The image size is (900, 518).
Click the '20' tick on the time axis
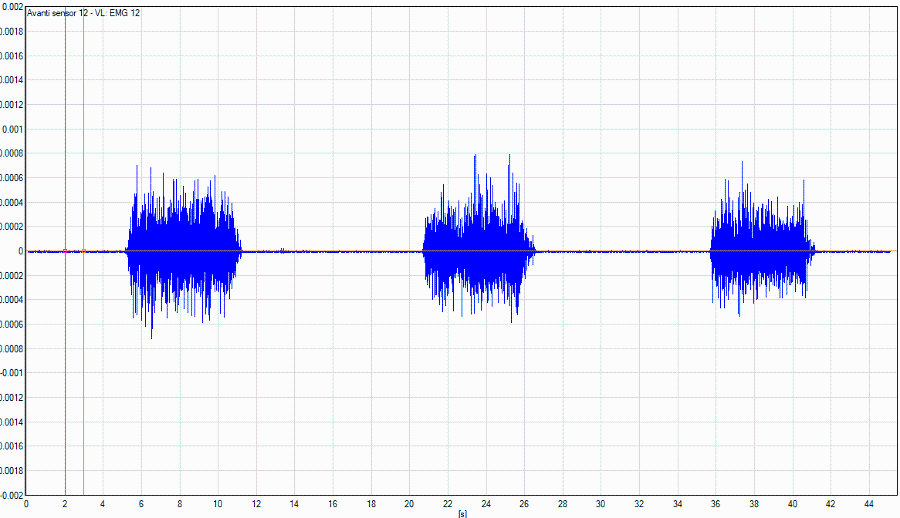coord(409,504)
